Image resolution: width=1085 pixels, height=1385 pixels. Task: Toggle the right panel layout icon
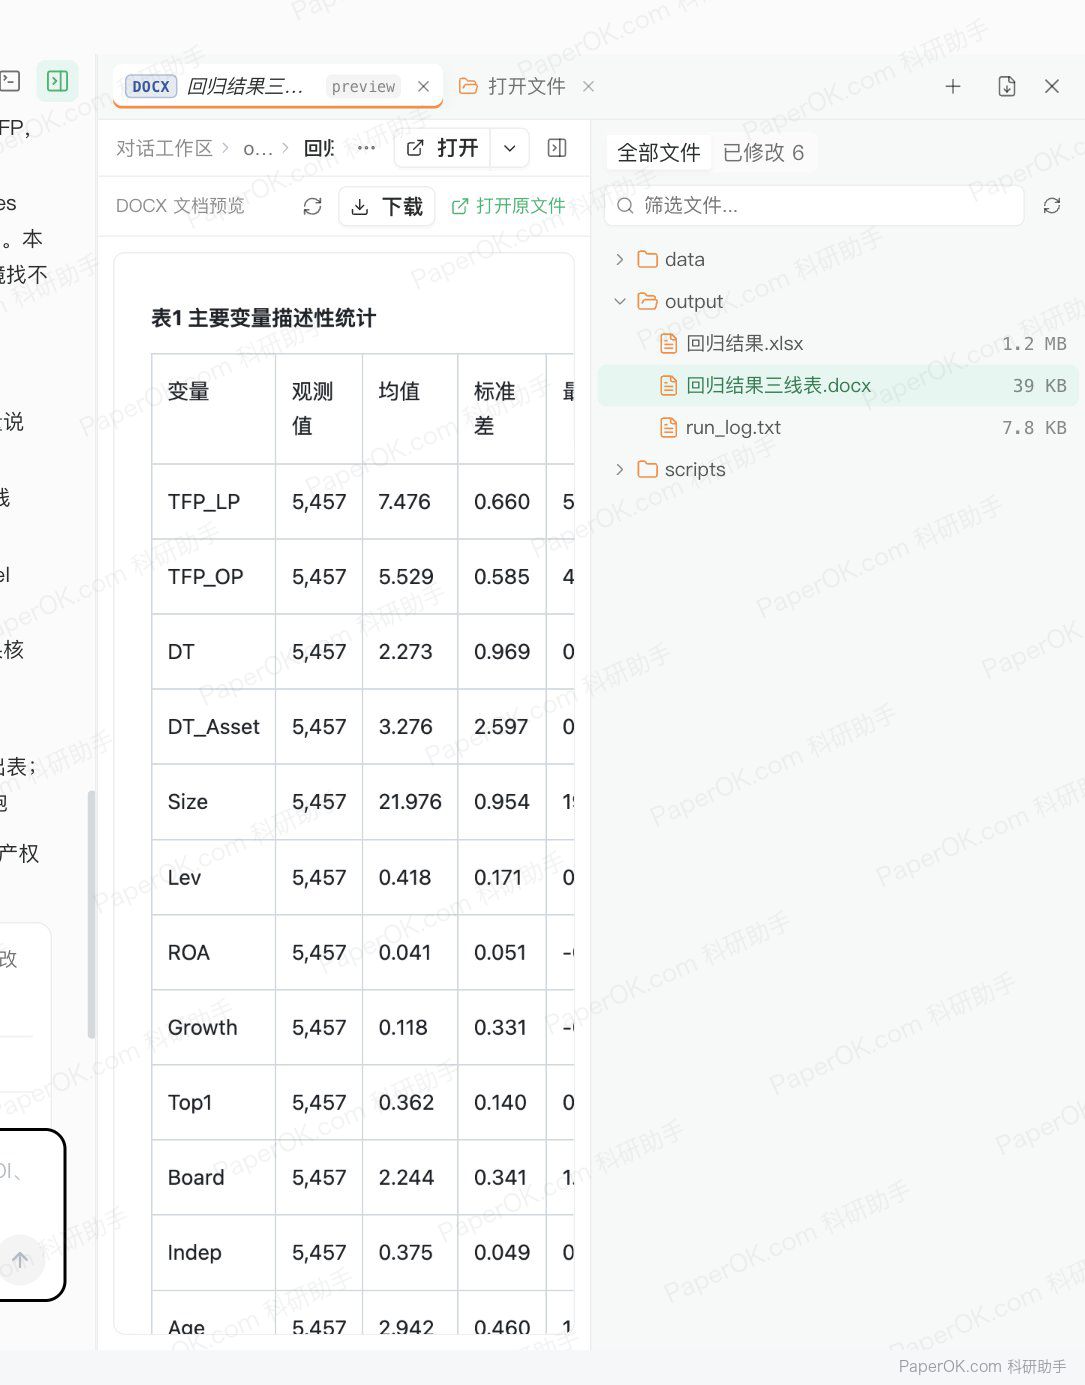(x=58, y=81)
